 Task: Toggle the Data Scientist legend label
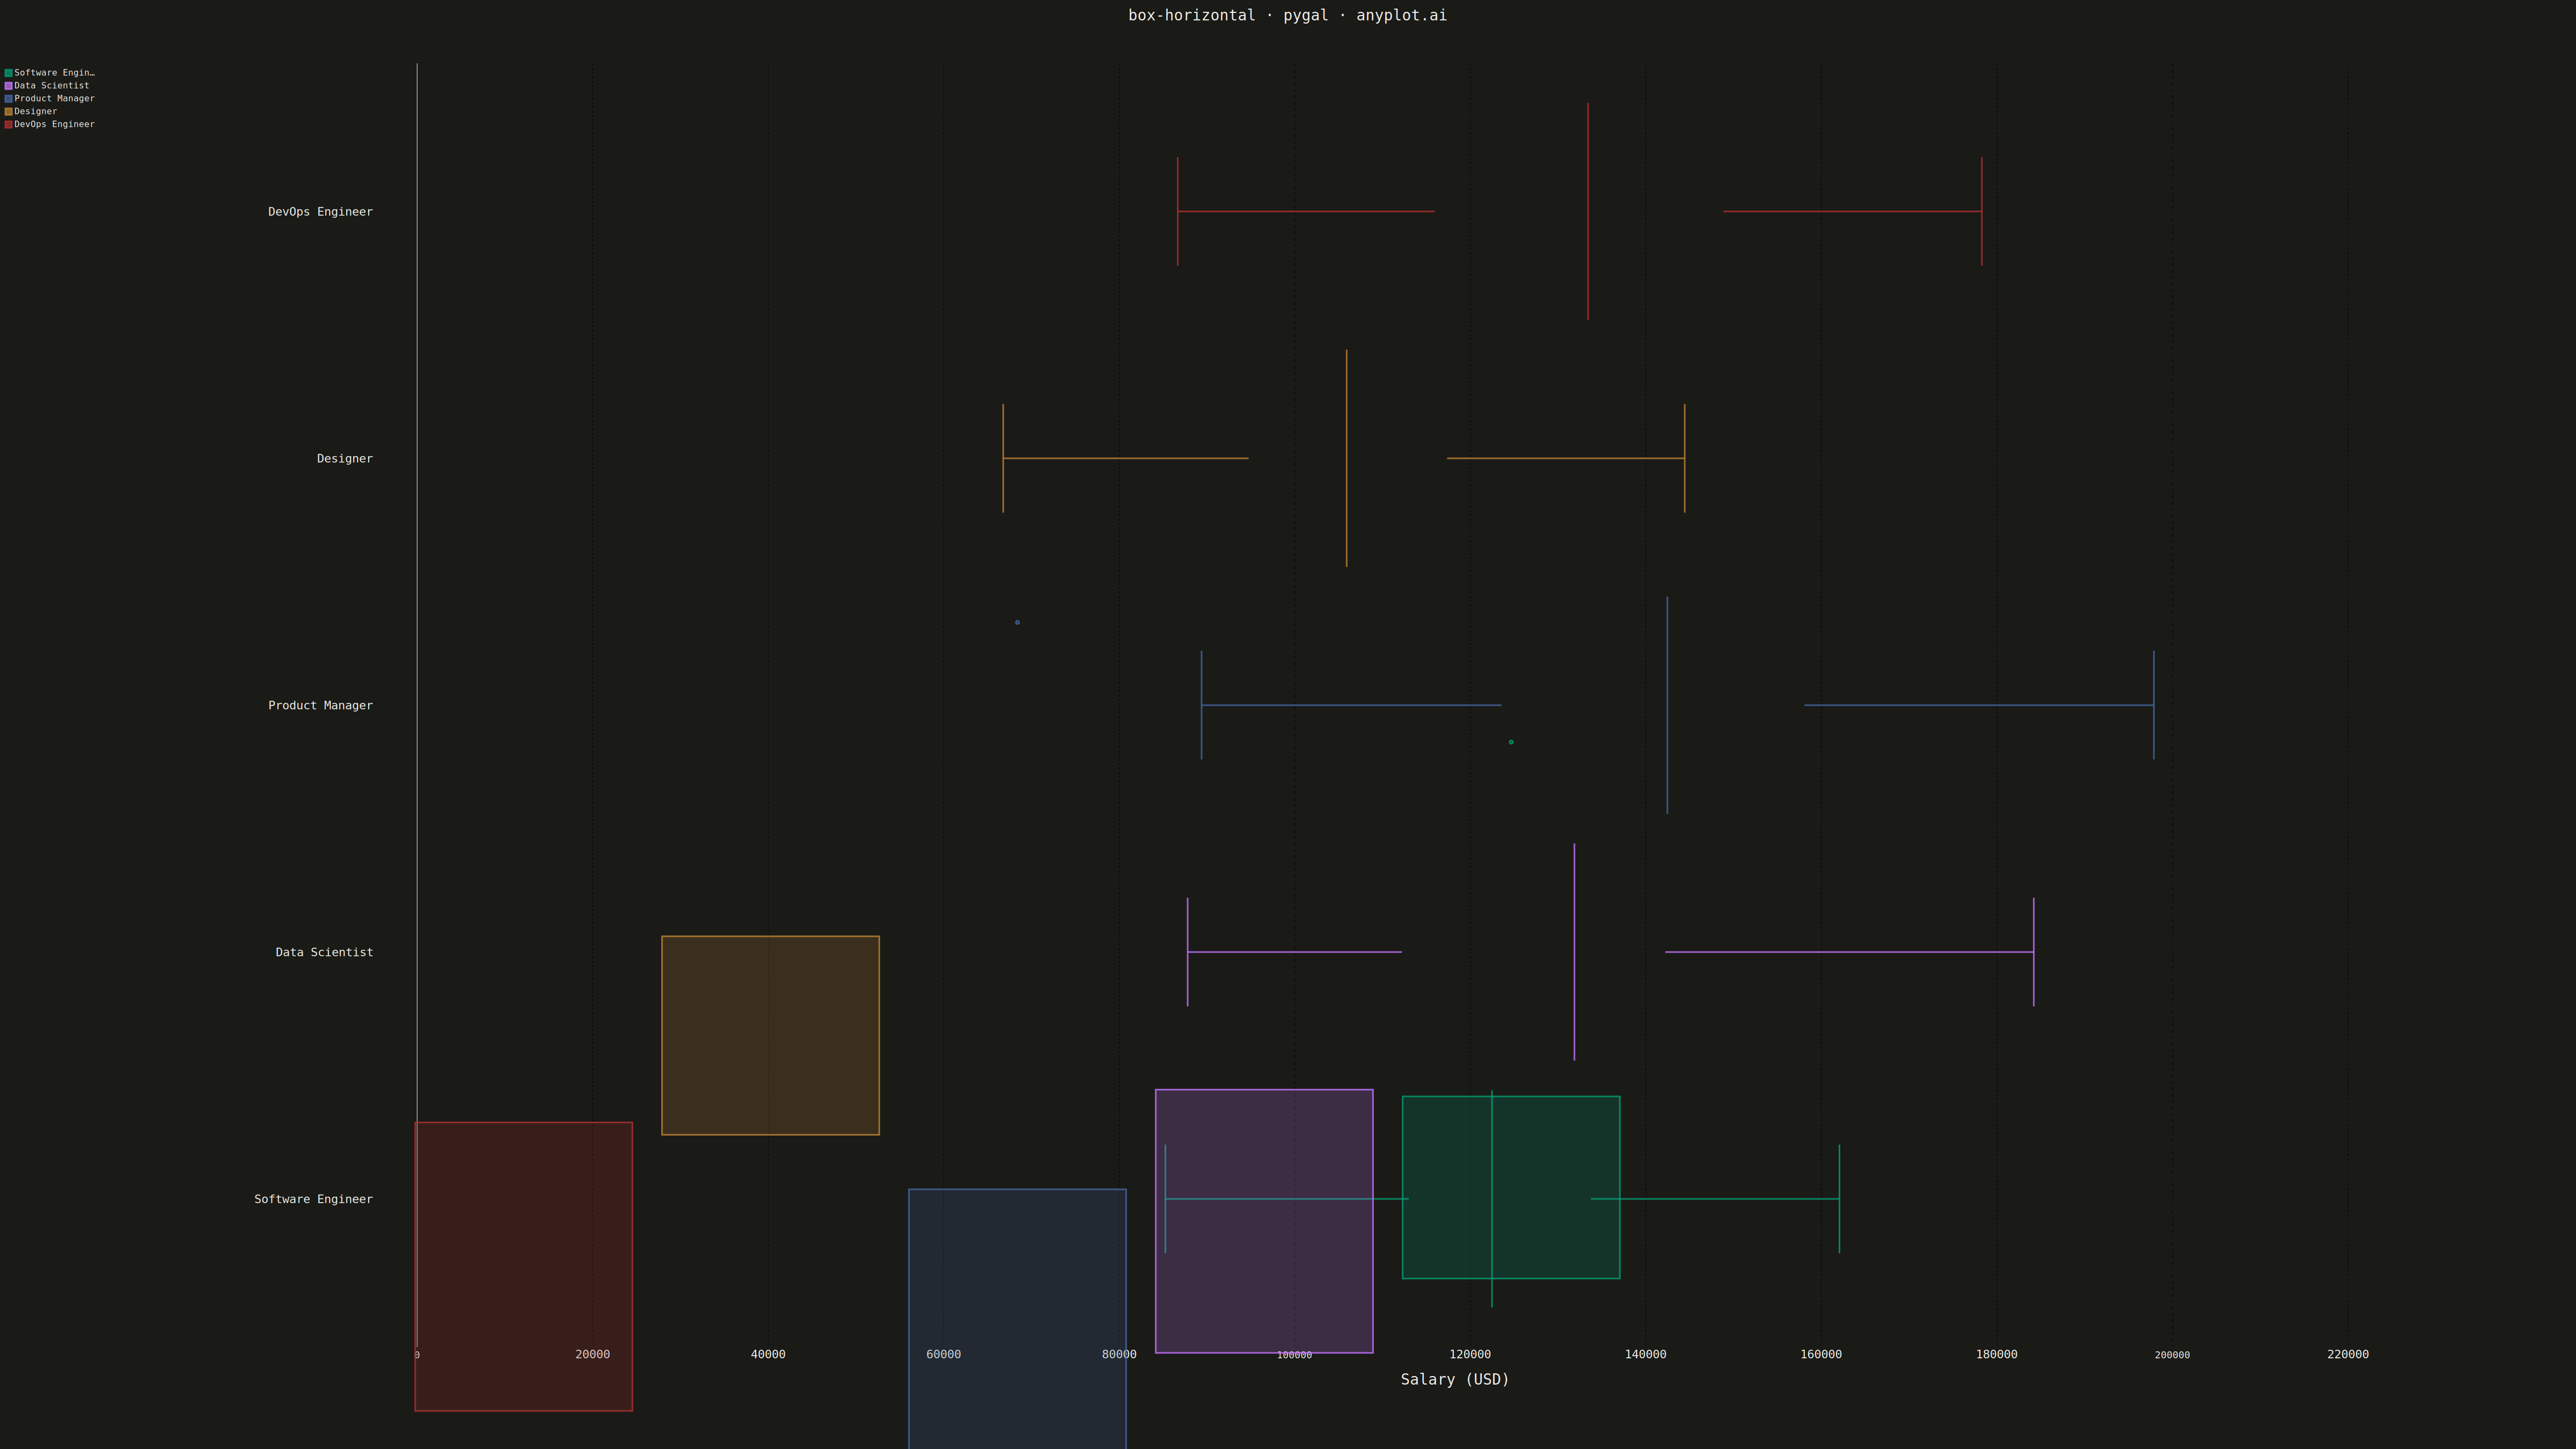52,86
